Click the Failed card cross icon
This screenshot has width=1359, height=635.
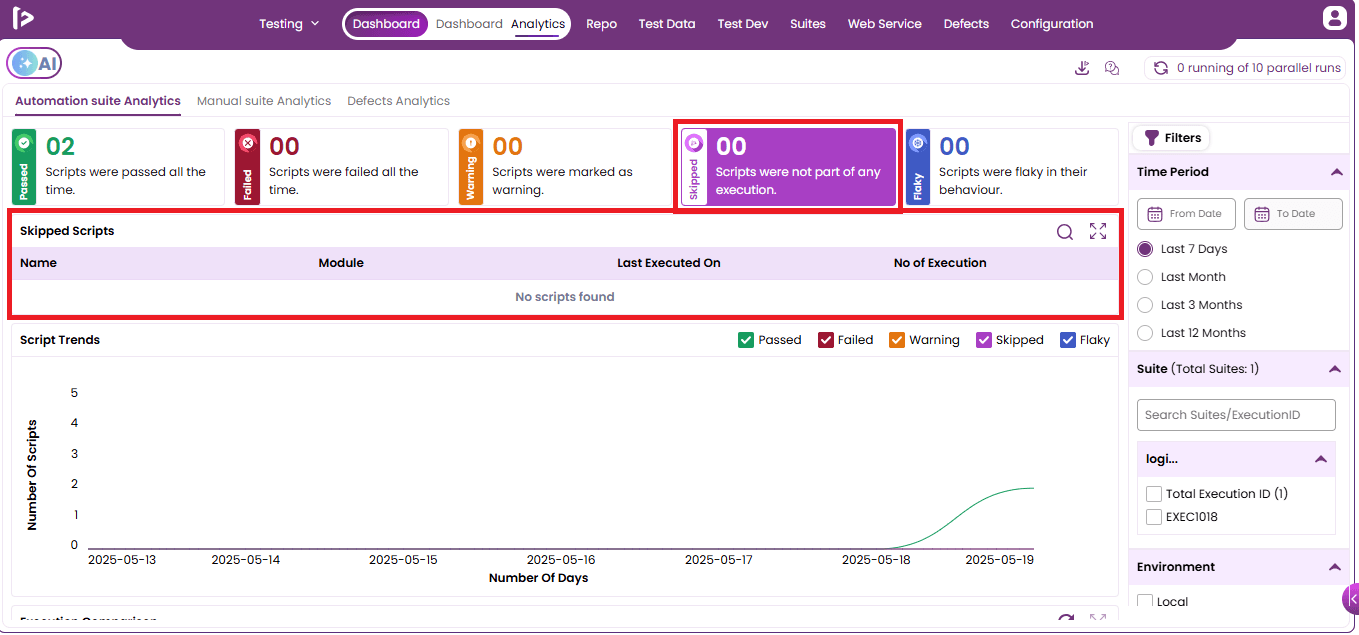(x=247, y=143)
